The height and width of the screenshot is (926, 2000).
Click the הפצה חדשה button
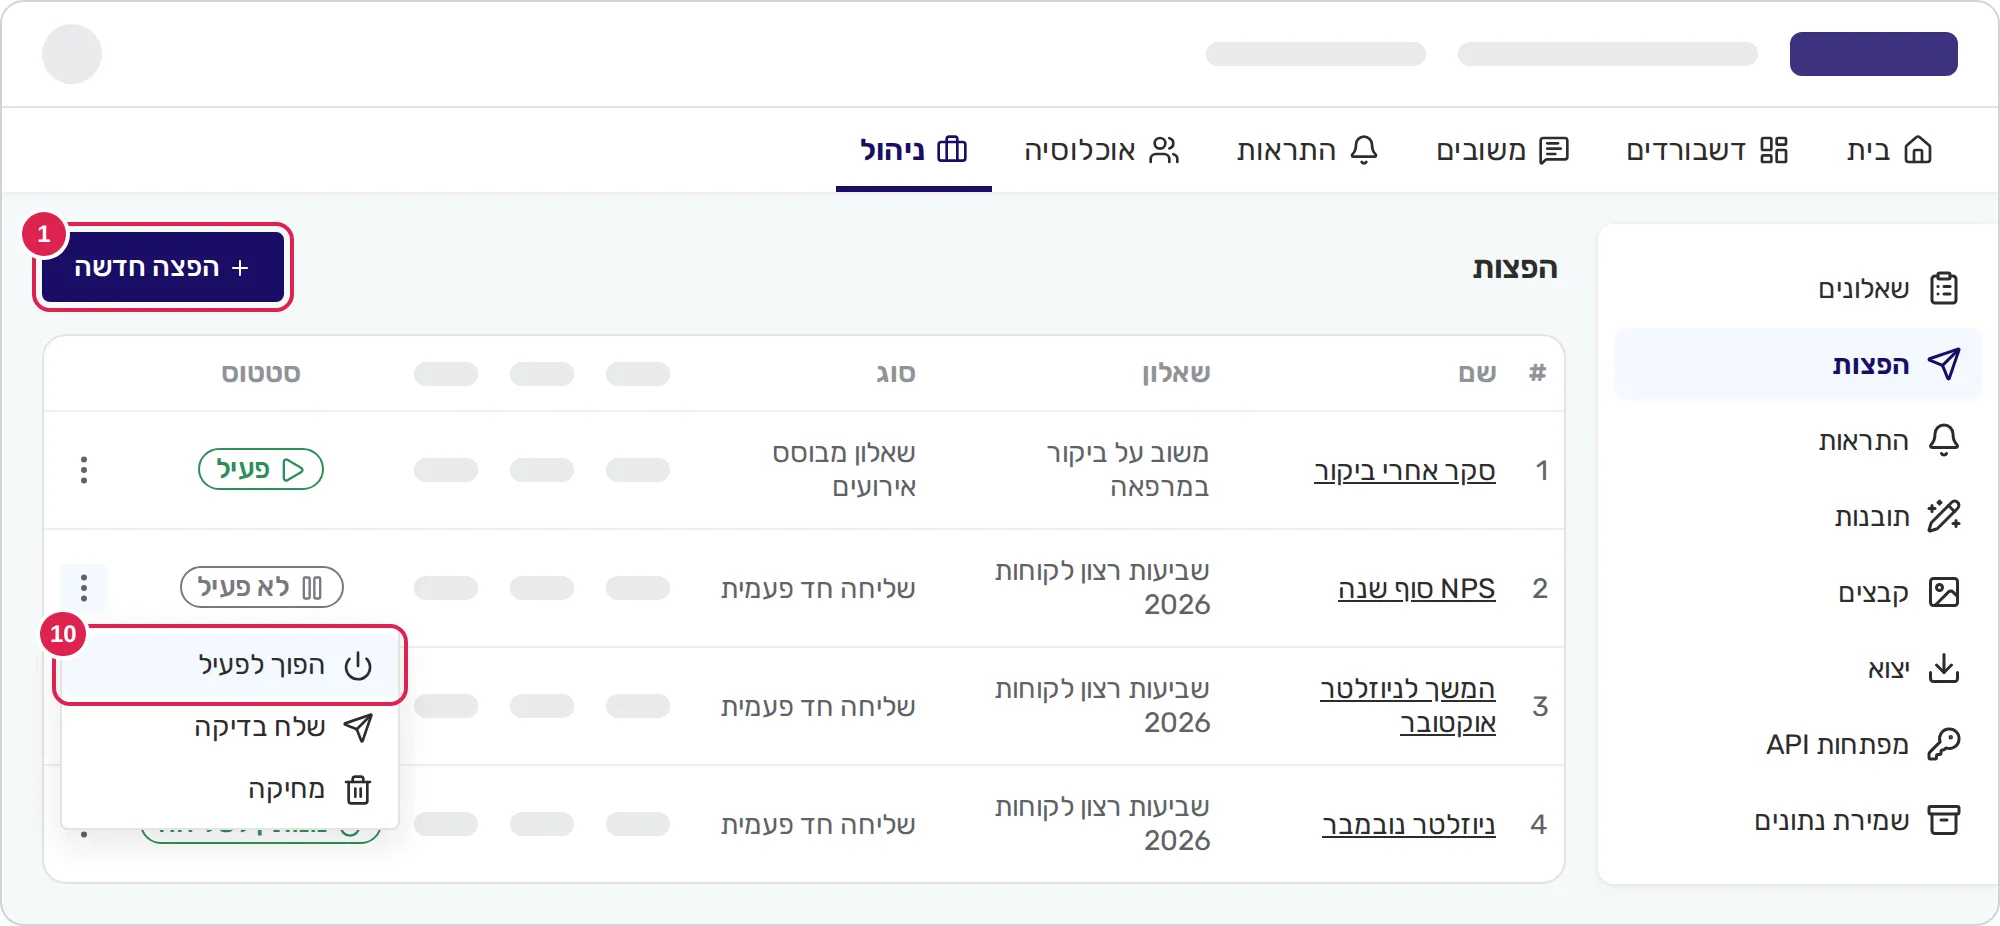tap(163, 267)
